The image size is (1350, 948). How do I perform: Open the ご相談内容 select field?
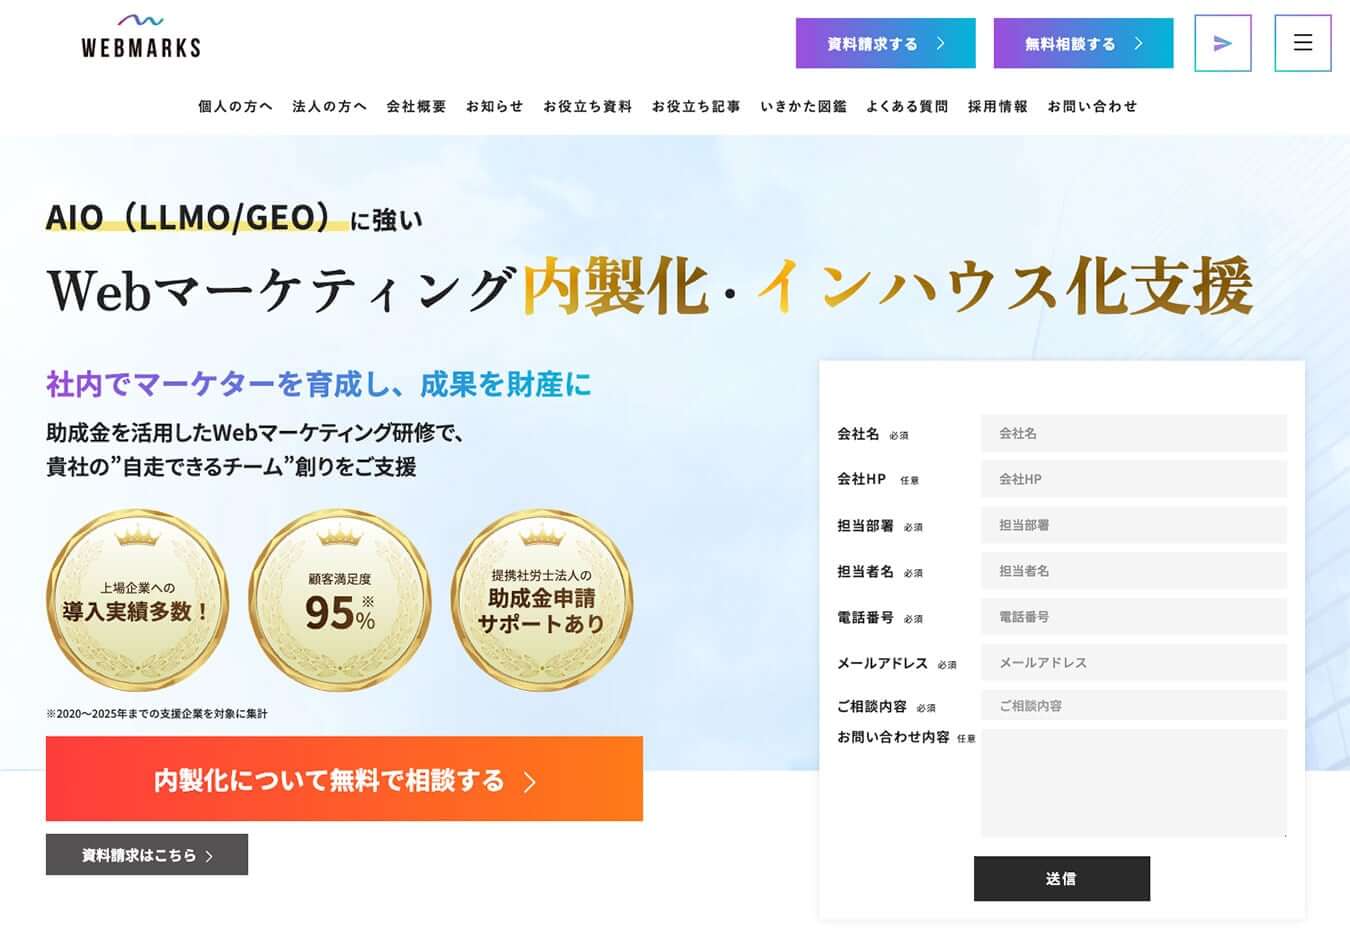click(1133, 705)
